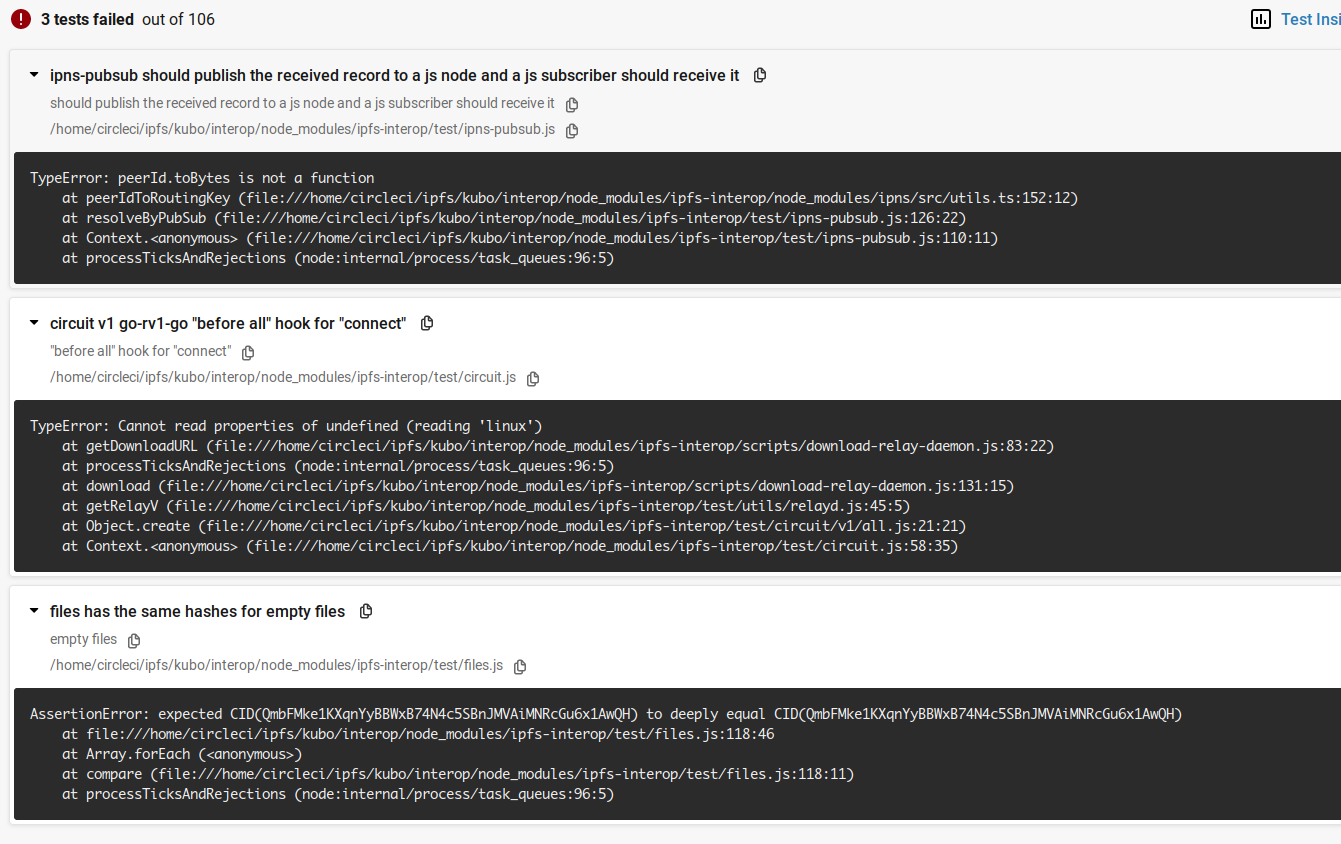Copy the ipns-pubsub test title
The height and width of the screenshot is (844, 1341).
760,75
